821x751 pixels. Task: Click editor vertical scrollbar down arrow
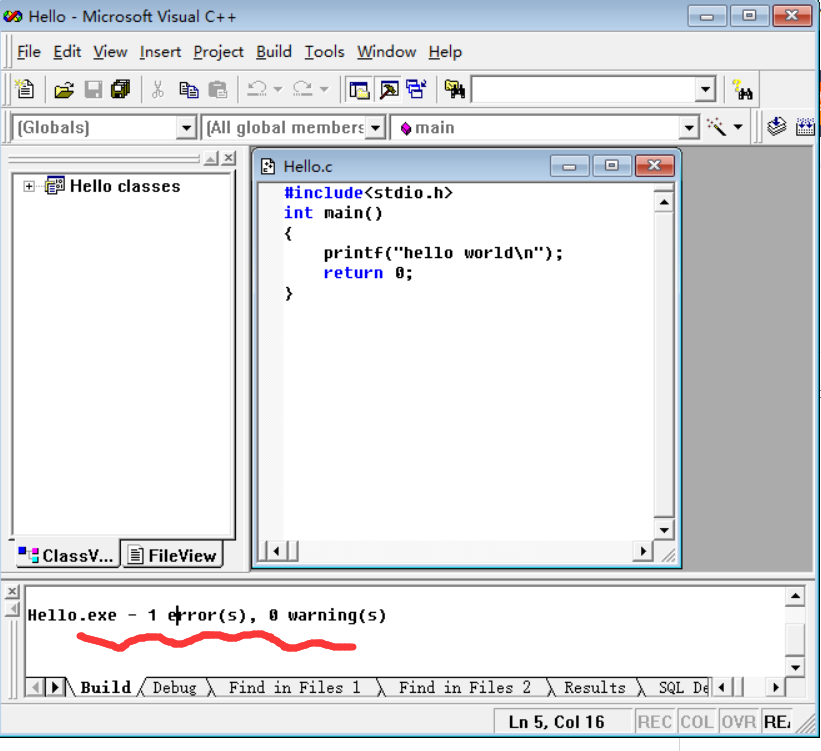[x=664, y=530]
